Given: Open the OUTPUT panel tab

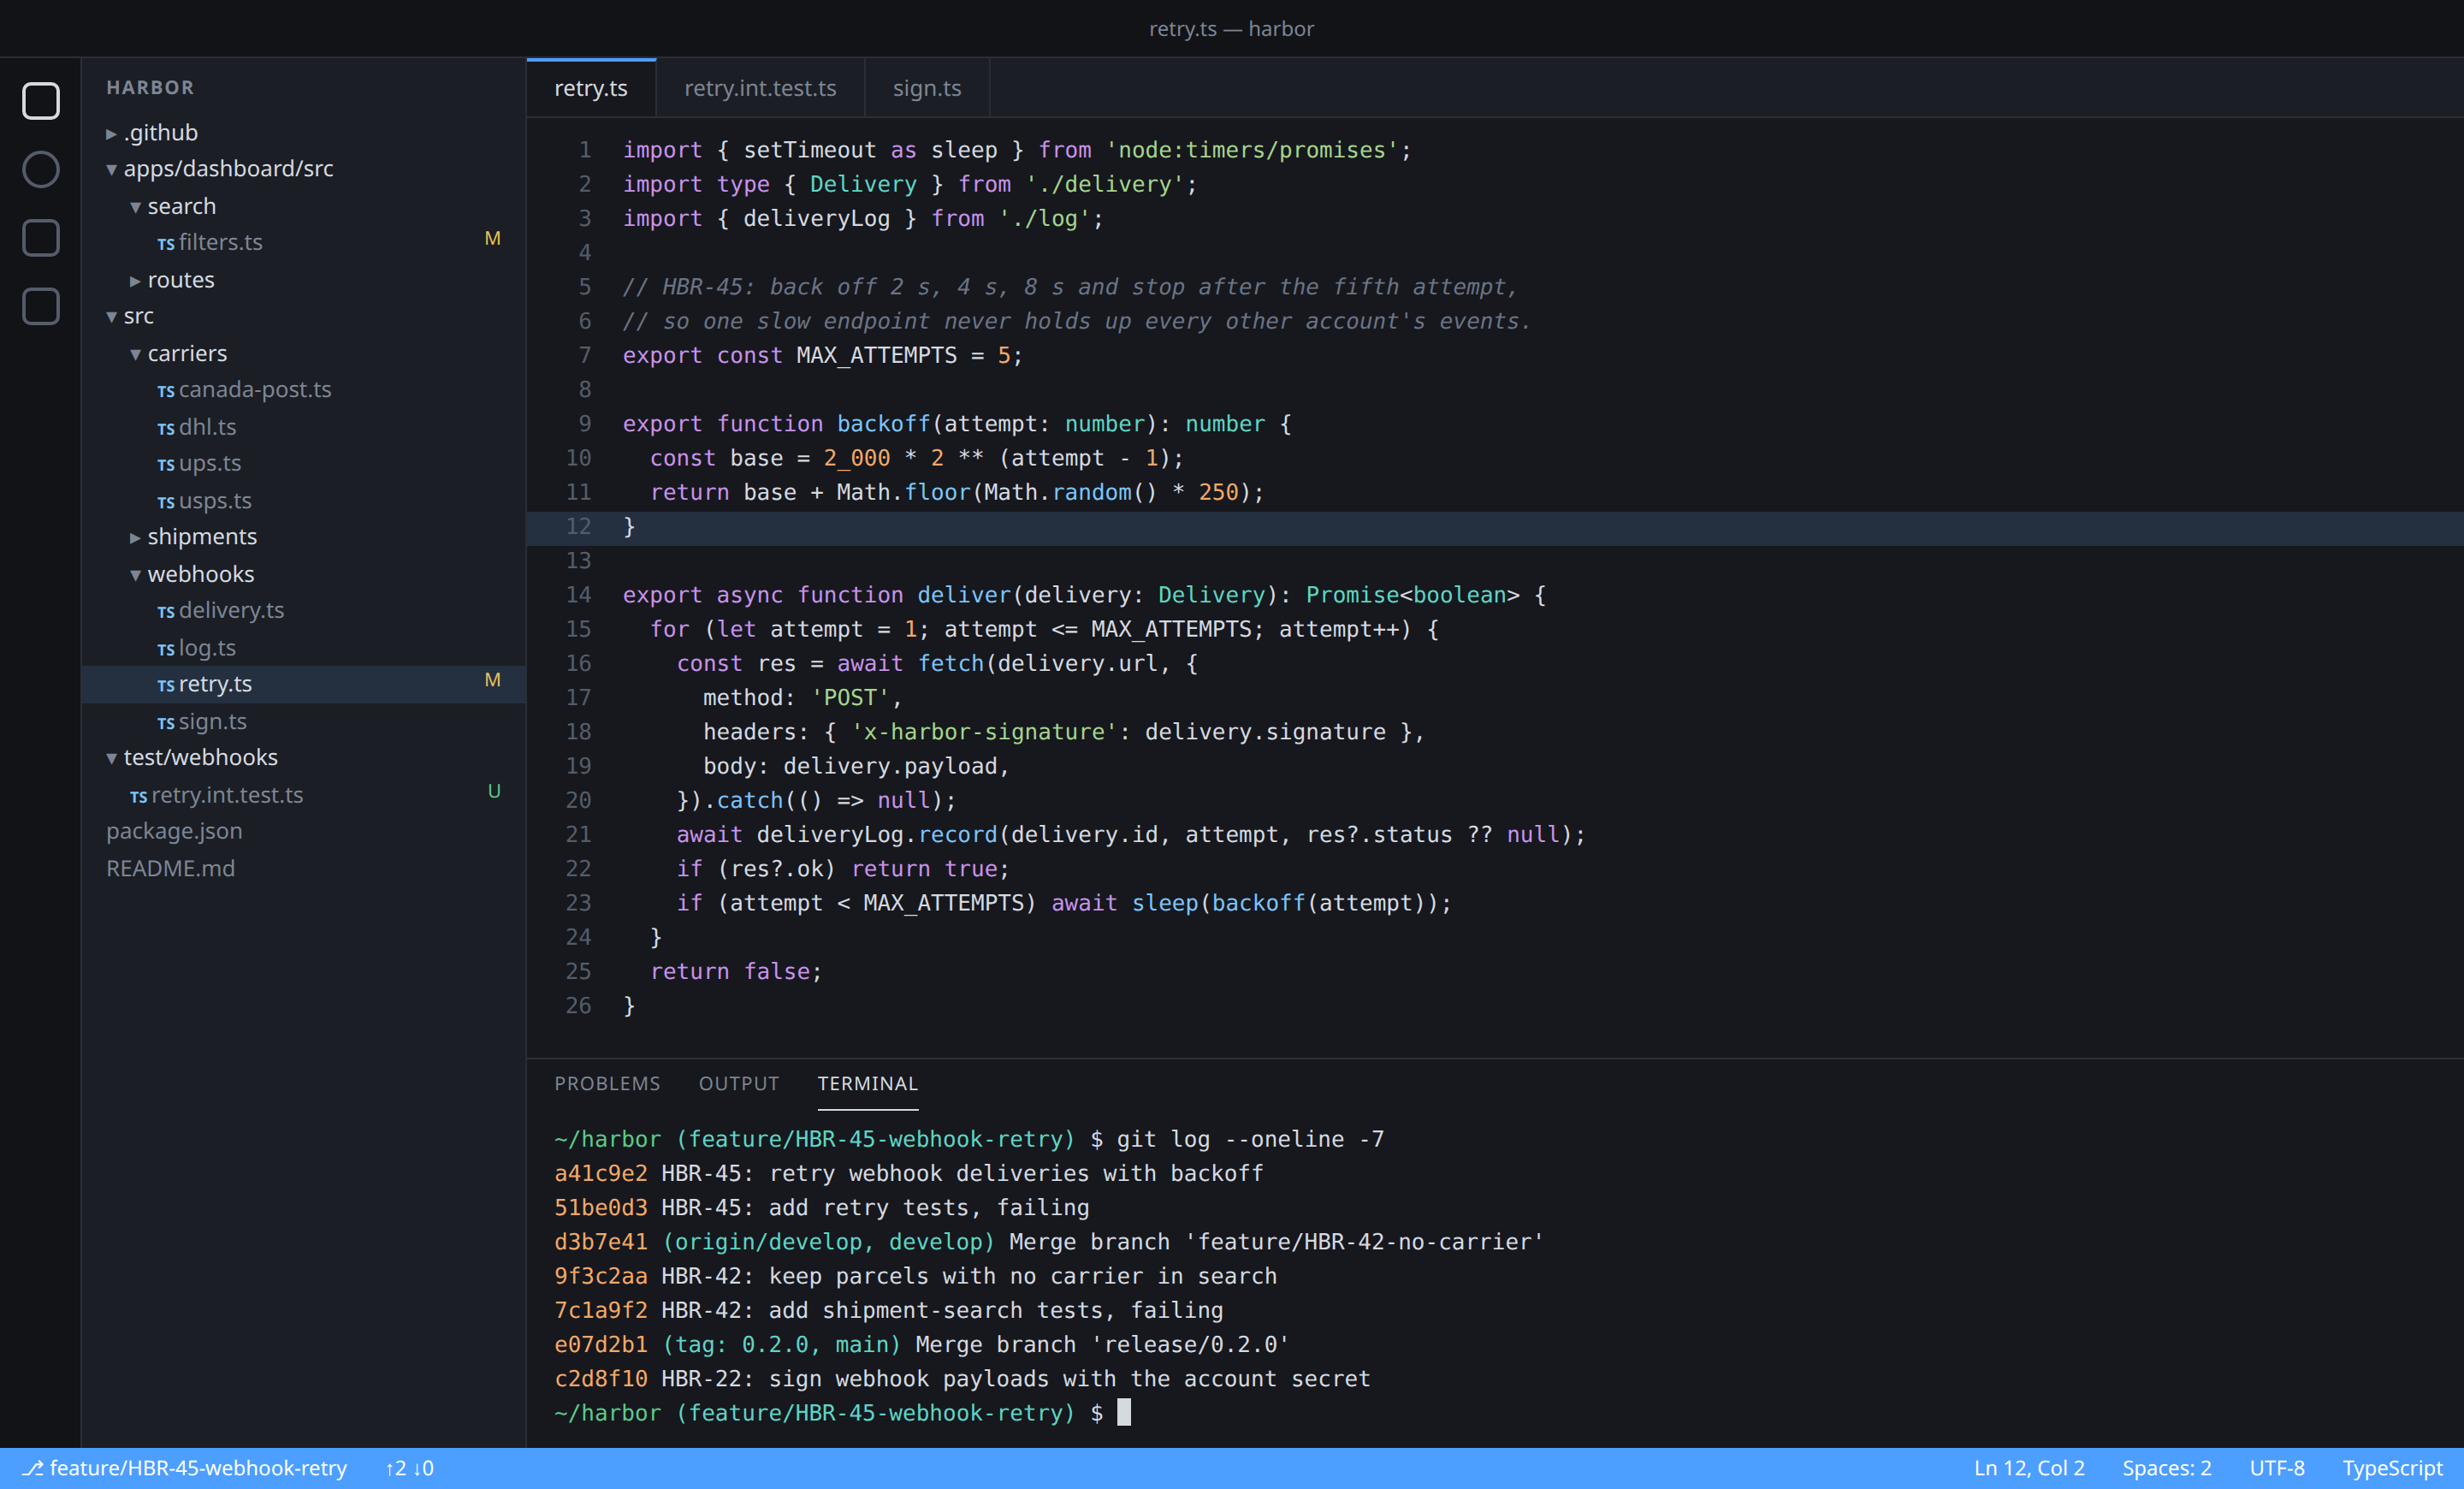Looking at the screenshot, I should pos(739,1083).
